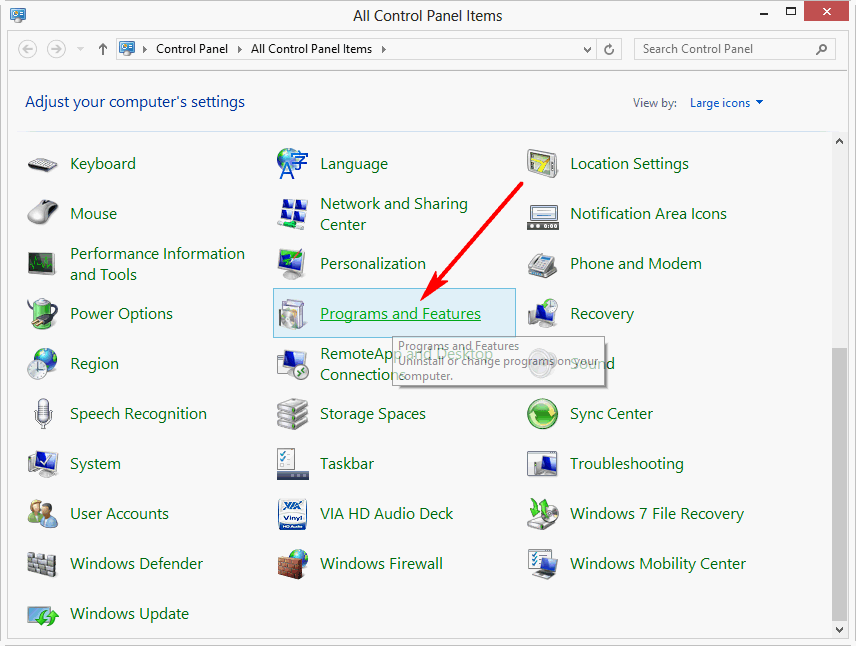
Task: Open the recent locations arrow
Action: [x=80, y=49]
